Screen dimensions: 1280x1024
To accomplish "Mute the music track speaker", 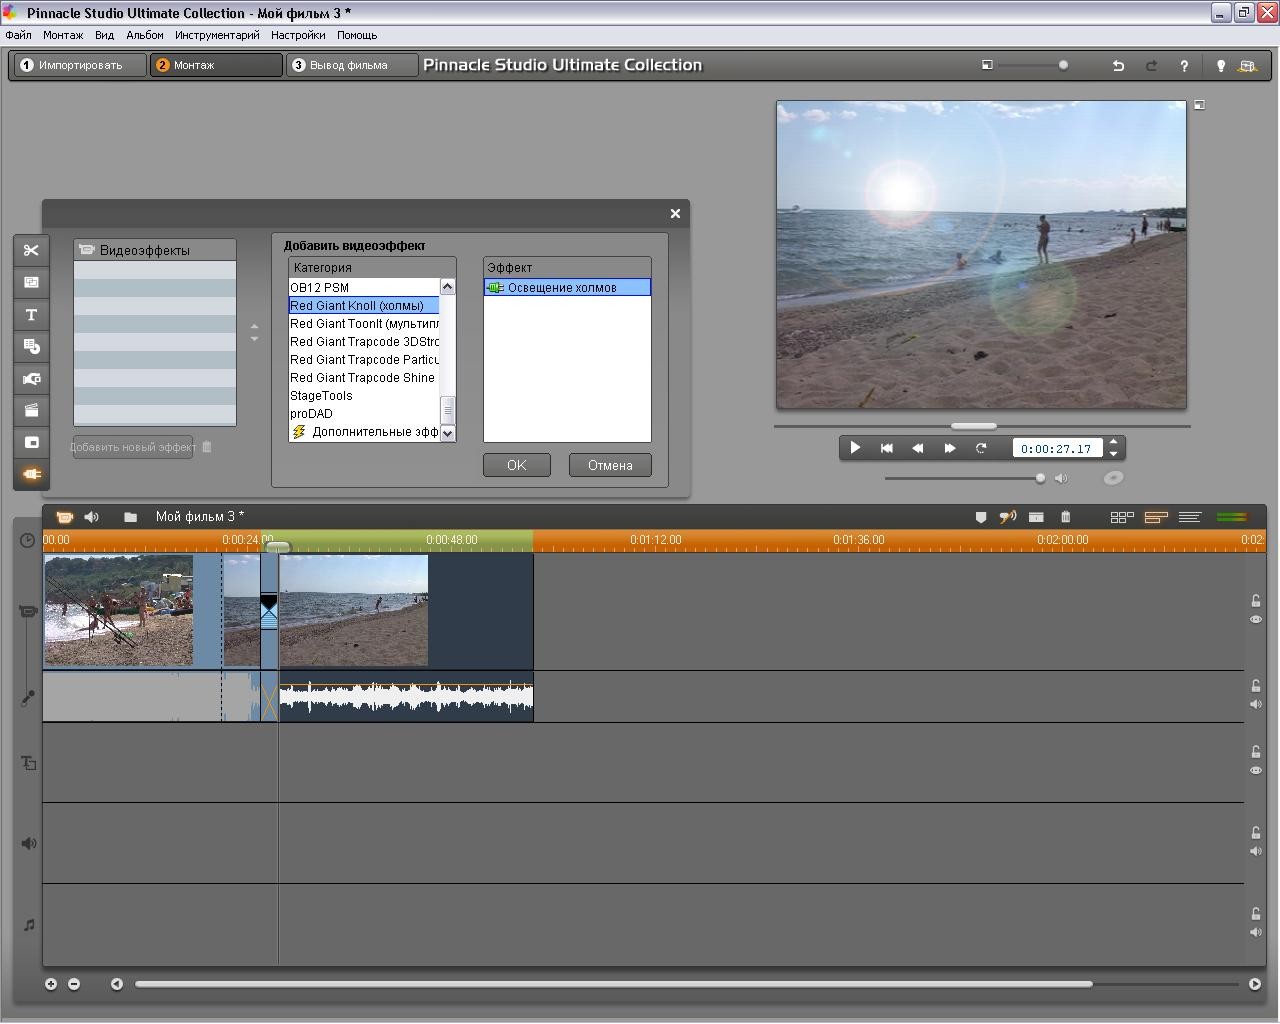I will 1256,932.
